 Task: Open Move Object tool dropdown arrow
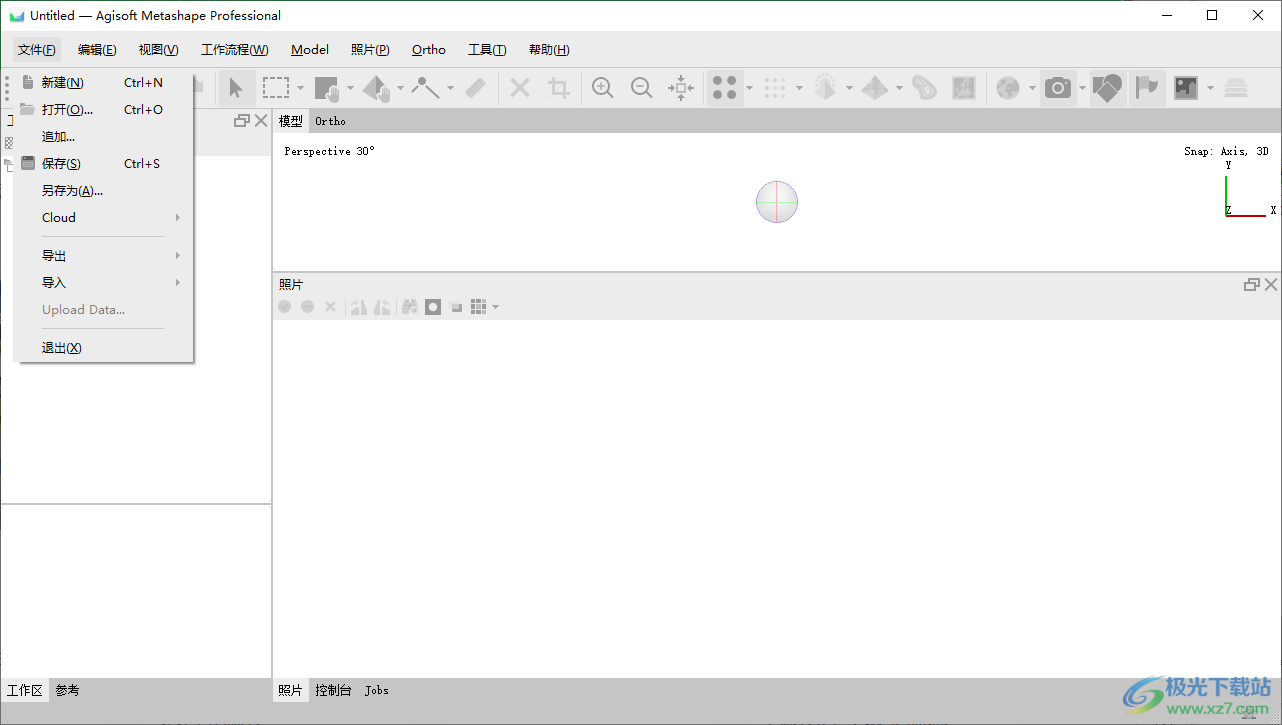(x=400, y=88)
